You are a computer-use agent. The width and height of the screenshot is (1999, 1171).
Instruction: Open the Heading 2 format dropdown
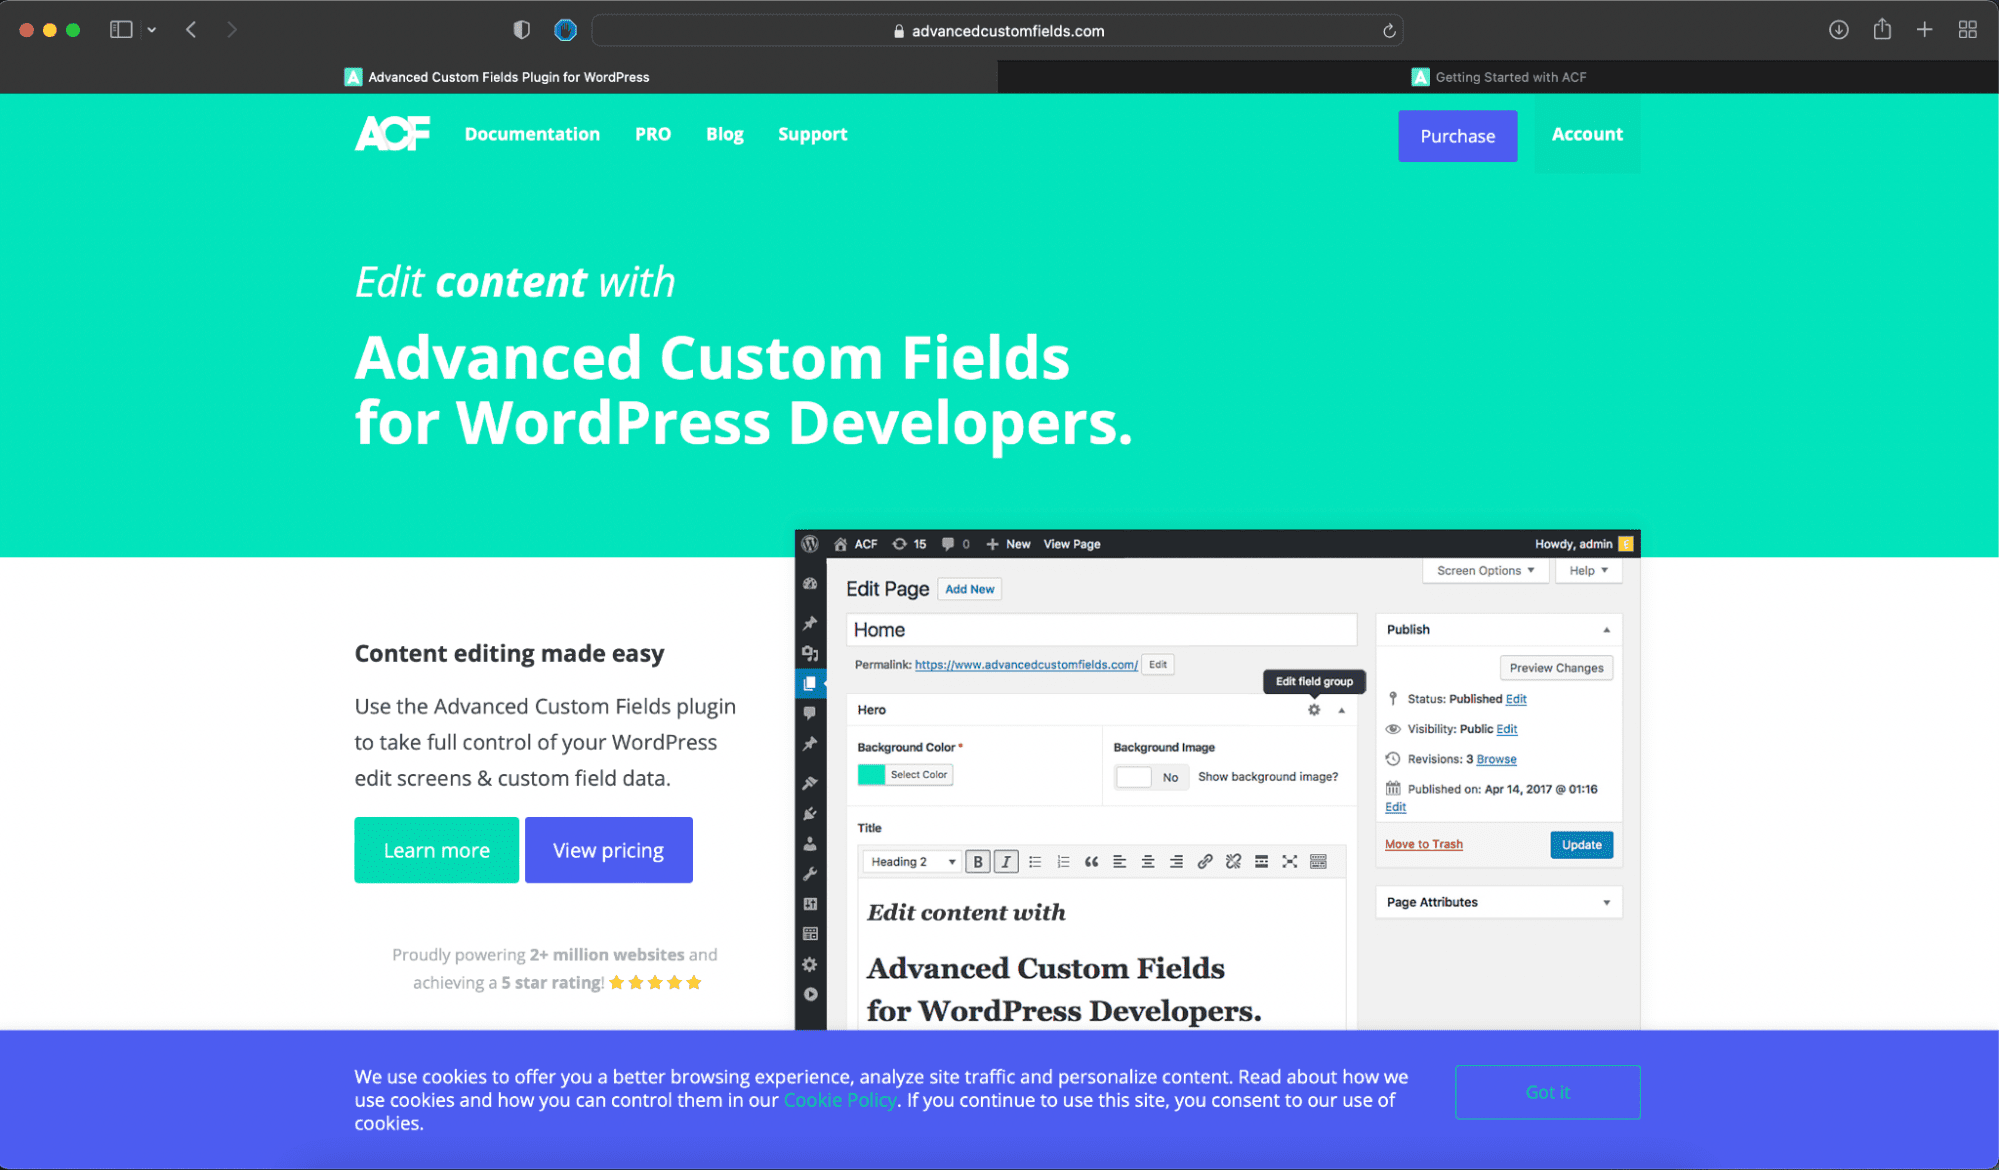(912, 862)
